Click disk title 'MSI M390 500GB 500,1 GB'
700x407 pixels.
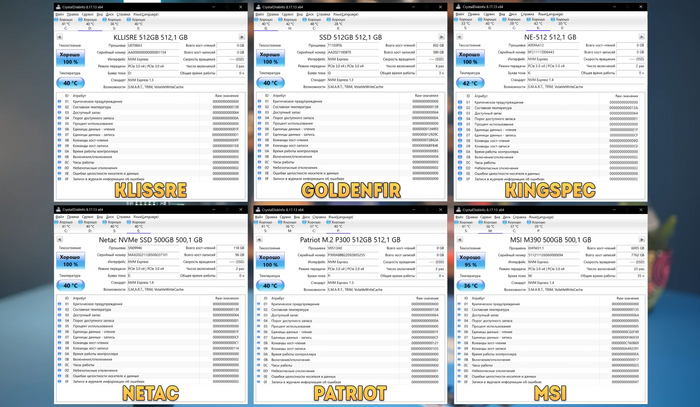click(550, 240)
